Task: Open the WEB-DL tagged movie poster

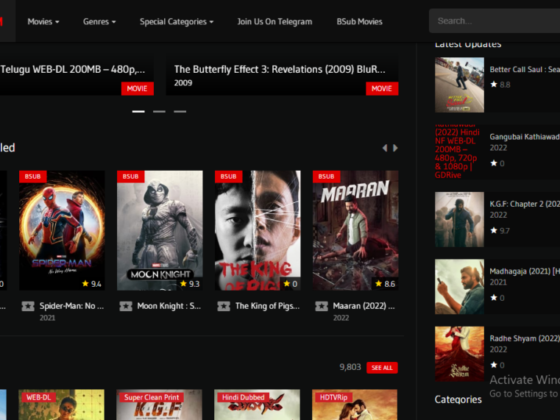Action: (61, 405)
